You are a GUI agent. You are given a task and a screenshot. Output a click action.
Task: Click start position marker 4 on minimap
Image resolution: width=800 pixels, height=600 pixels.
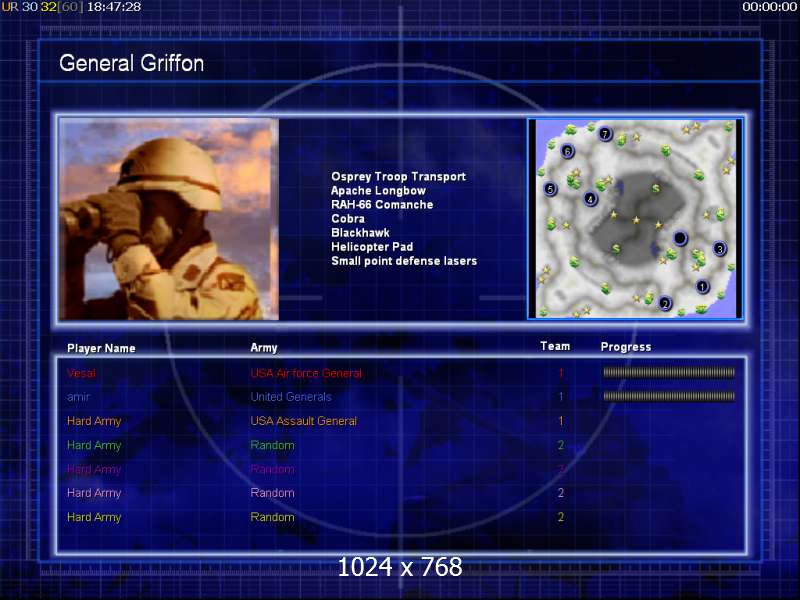point(590,198)
